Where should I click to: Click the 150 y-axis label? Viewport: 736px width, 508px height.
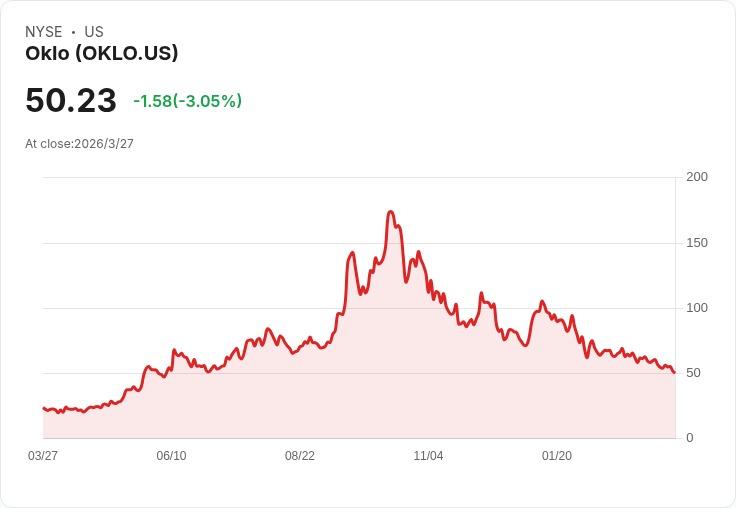697,243
